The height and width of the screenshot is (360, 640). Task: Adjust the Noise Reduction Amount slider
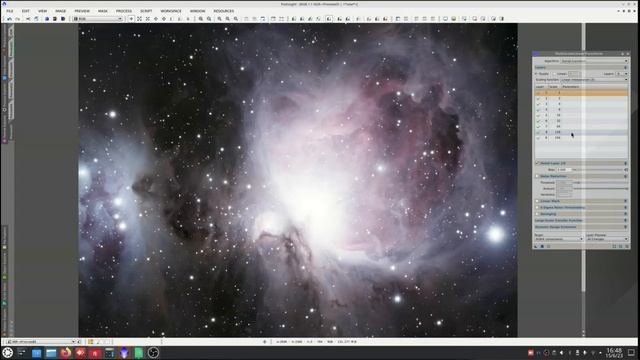click(600, 189)
